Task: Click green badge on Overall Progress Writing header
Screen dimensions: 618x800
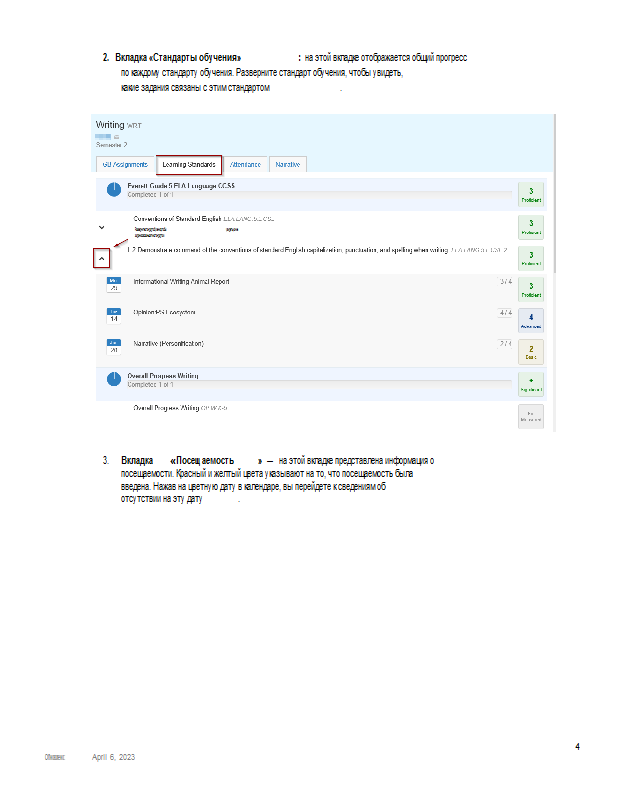Action: 531,384
